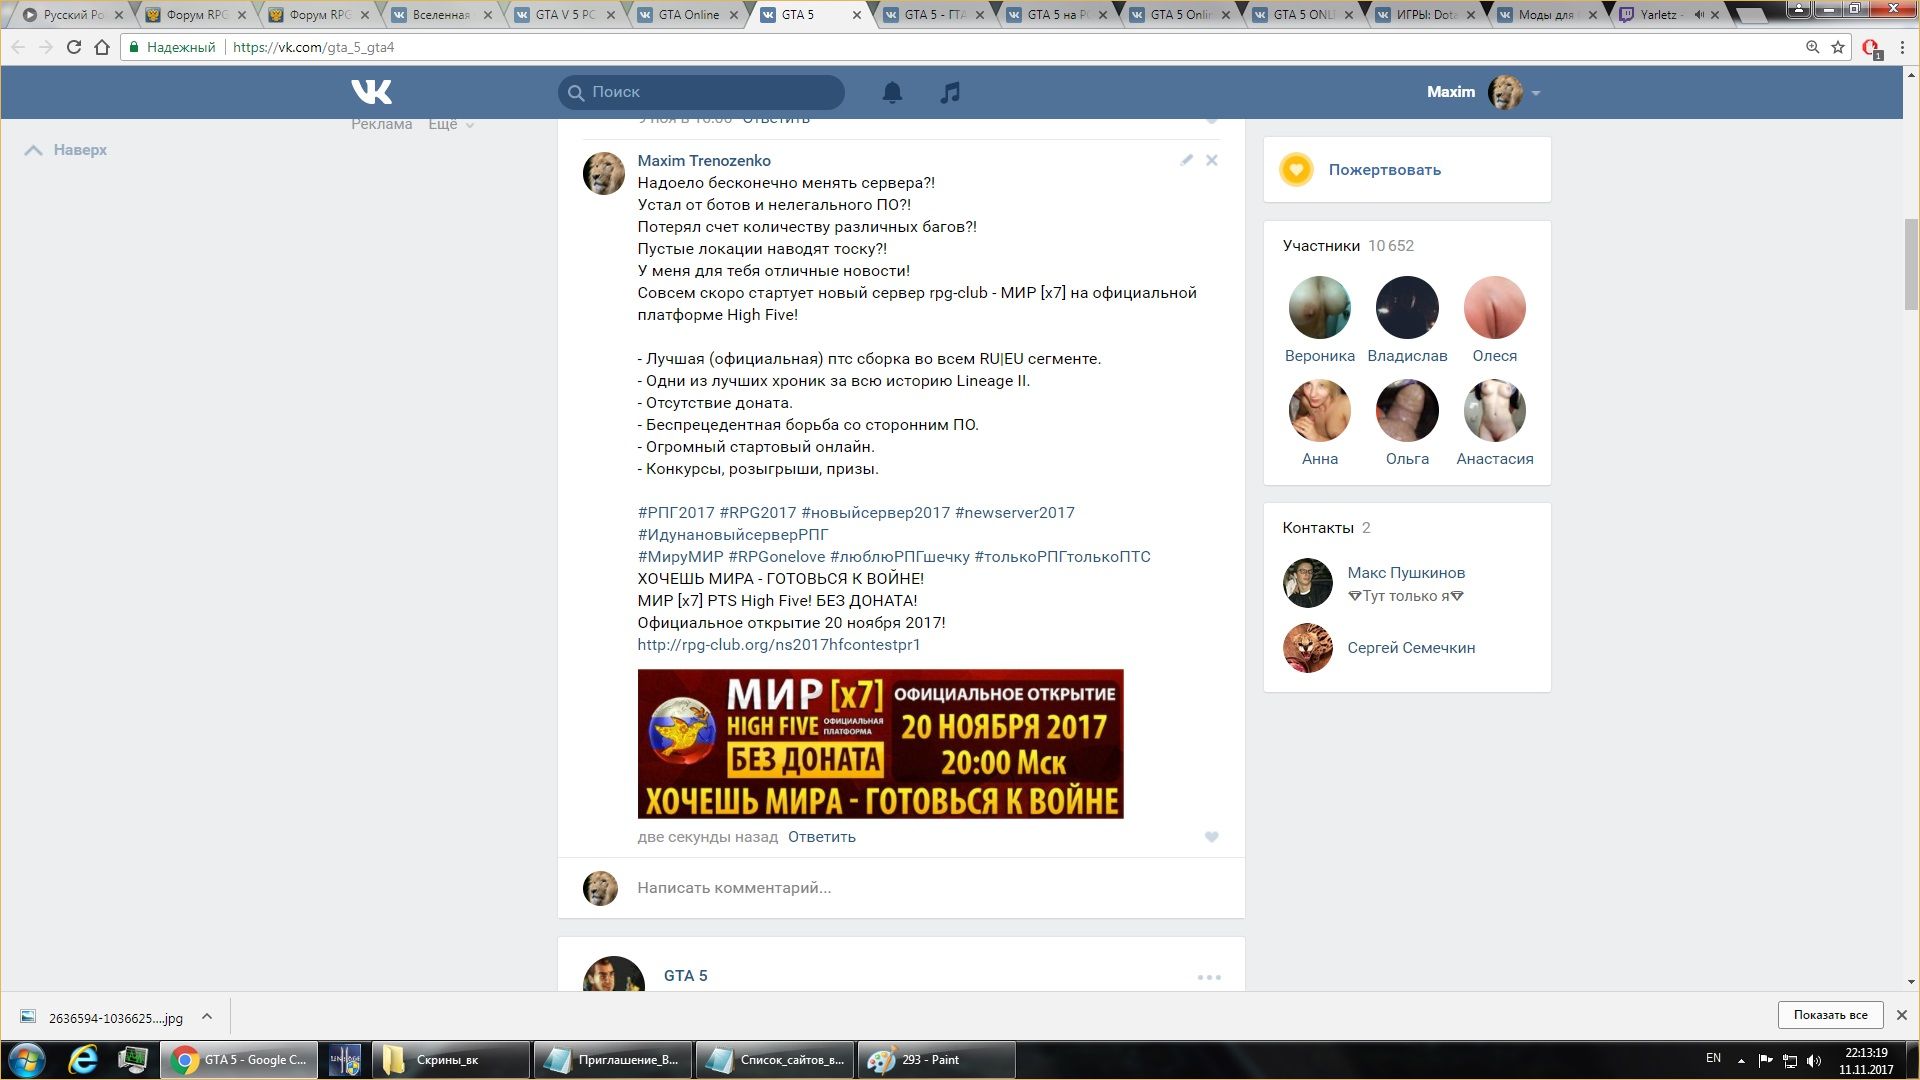Open contact Макс Пушкинов
Viewport: 1920px width, 1080px height.
(1406, 573)
